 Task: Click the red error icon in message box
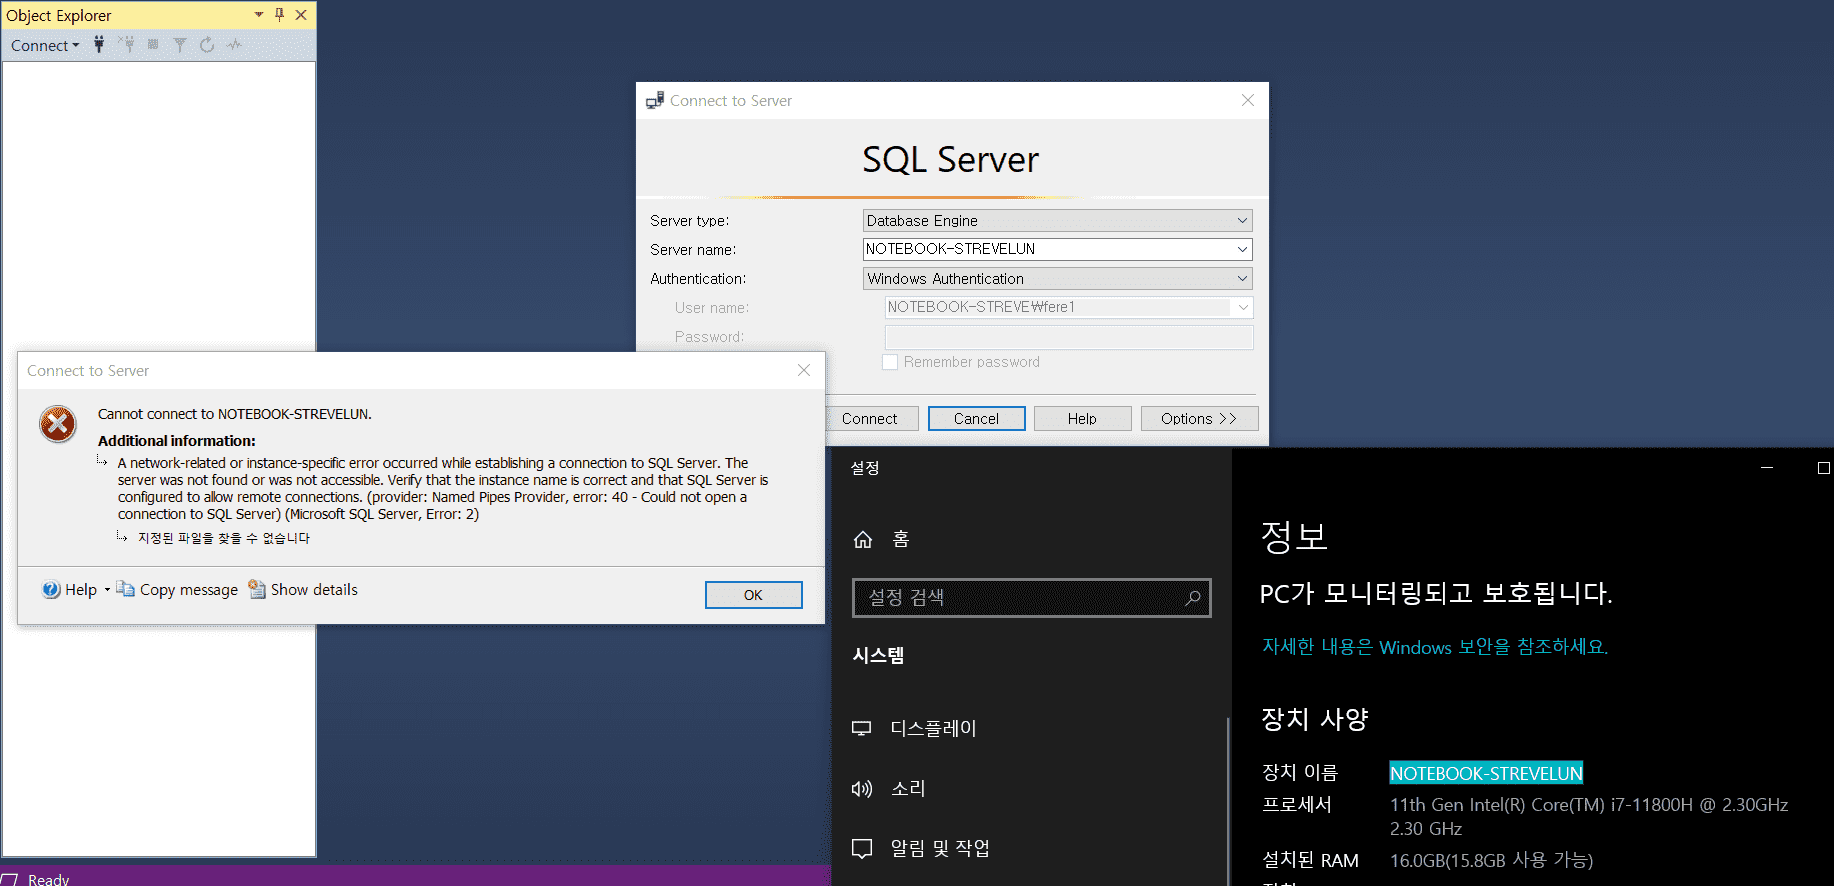click(58, 424)
